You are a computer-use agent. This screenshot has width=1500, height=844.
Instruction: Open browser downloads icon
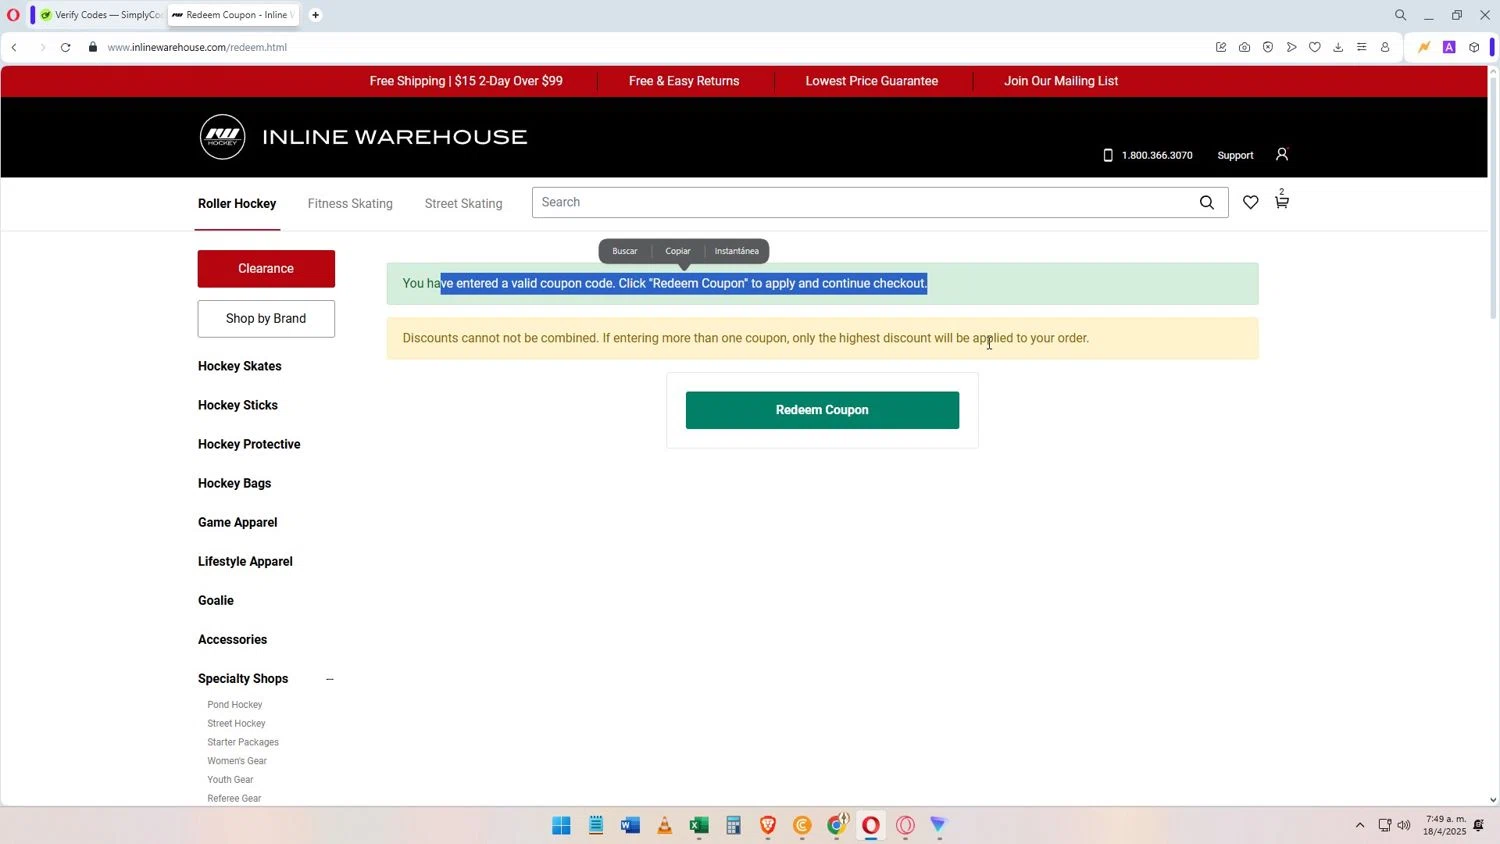1338,47
